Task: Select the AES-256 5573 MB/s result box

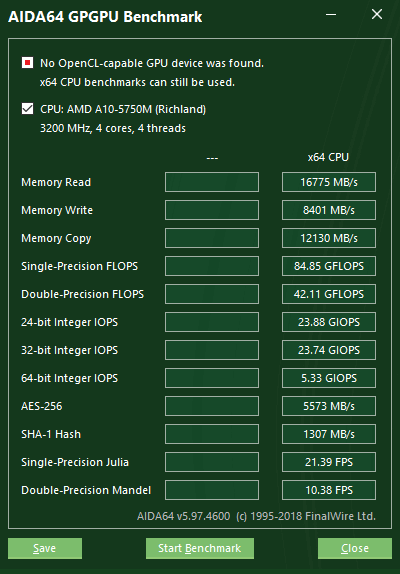Action: pos(329,406)
